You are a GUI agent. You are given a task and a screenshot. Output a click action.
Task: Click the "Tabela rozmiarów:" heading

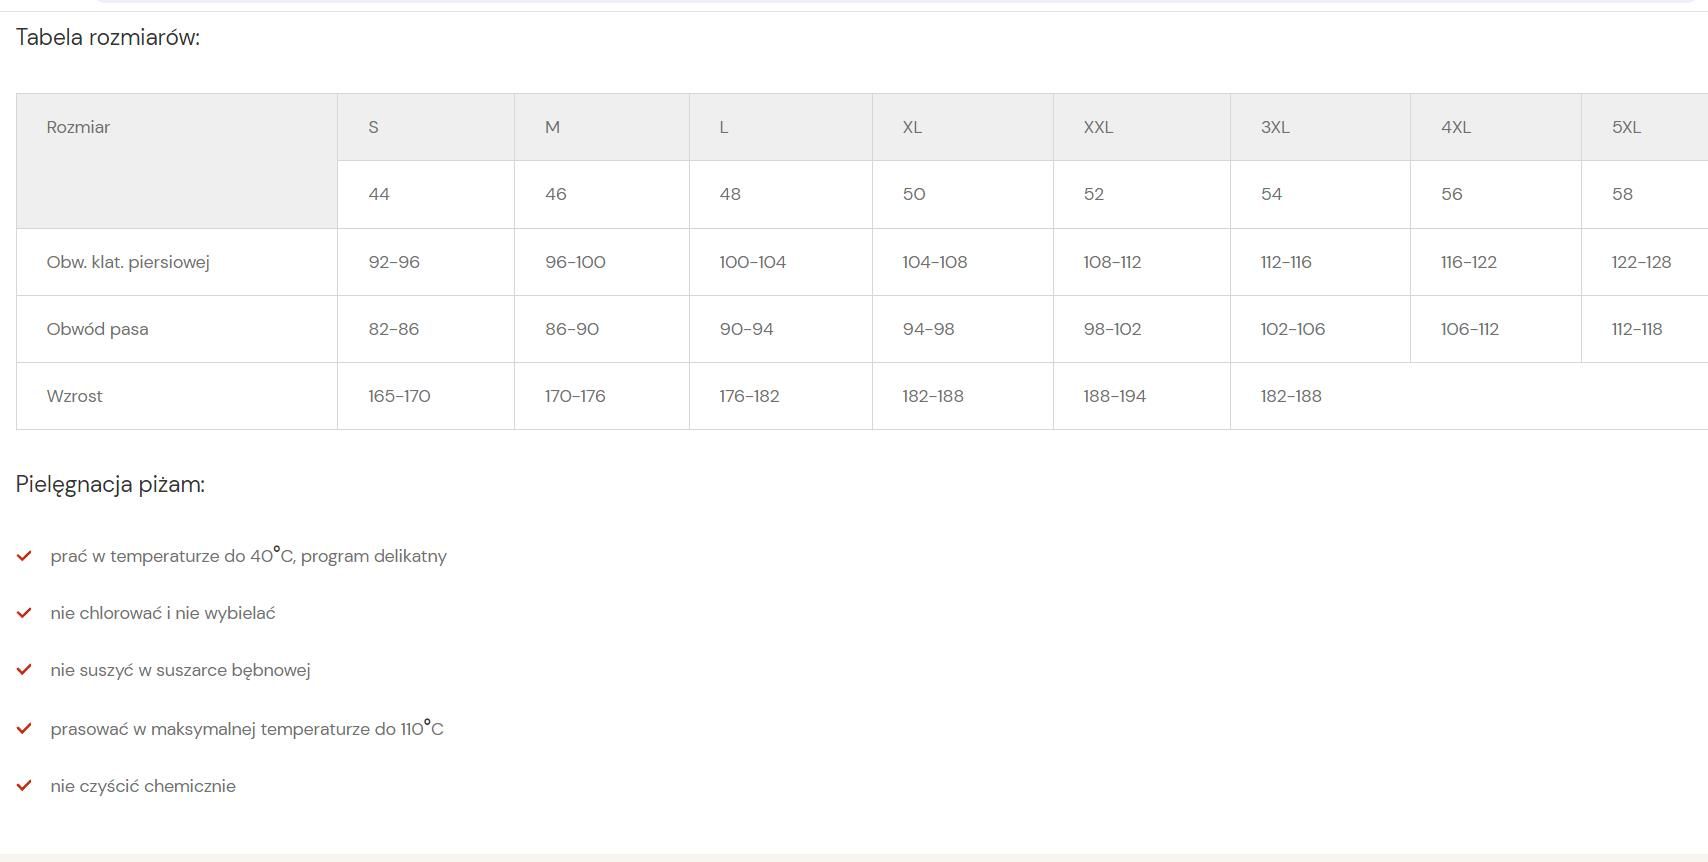pyautogui.click(x=108, y=38)
